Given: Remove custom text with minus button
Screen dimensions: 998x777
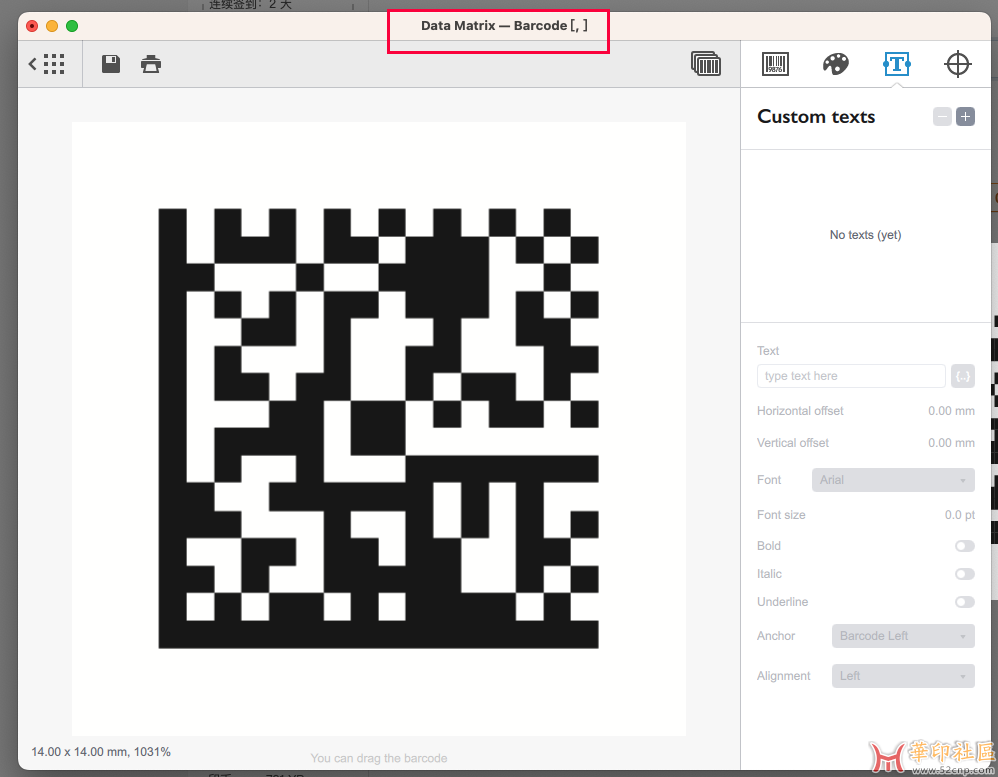Looking at the screenshot, I should (942, 116).
